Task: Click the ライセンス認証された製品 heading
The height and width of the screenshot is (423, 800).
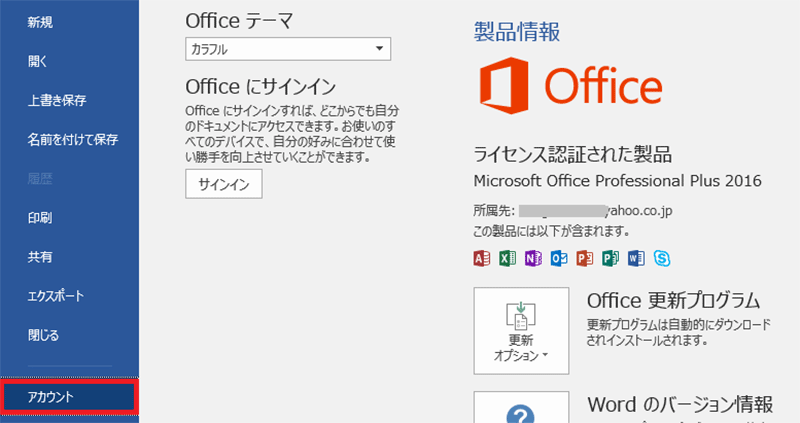Action: pos(572,154)
